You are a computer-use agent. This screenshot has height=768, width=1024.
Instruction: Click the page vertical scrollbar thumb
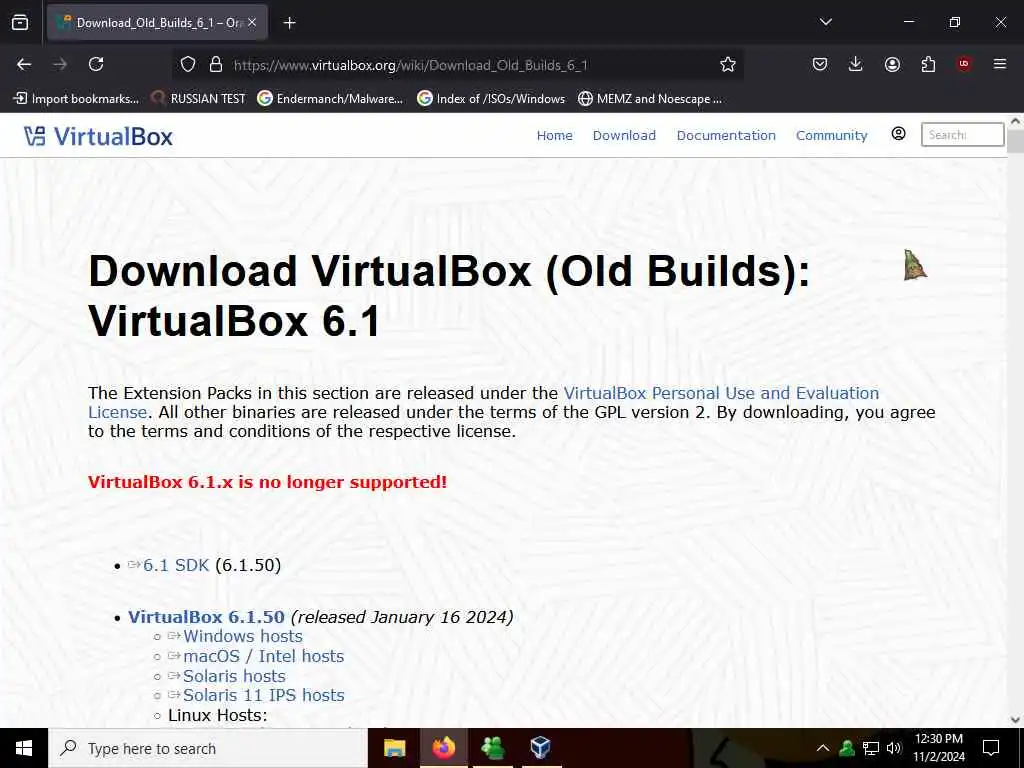[1015, 141]
